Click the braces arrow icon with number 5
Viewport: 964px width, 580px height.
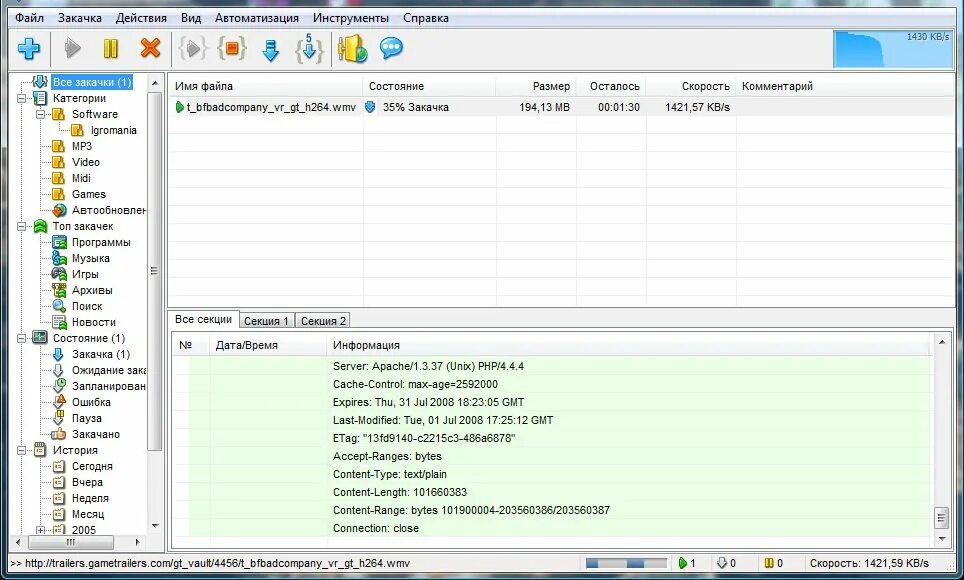pyautogui.click(x=309, y=48)
